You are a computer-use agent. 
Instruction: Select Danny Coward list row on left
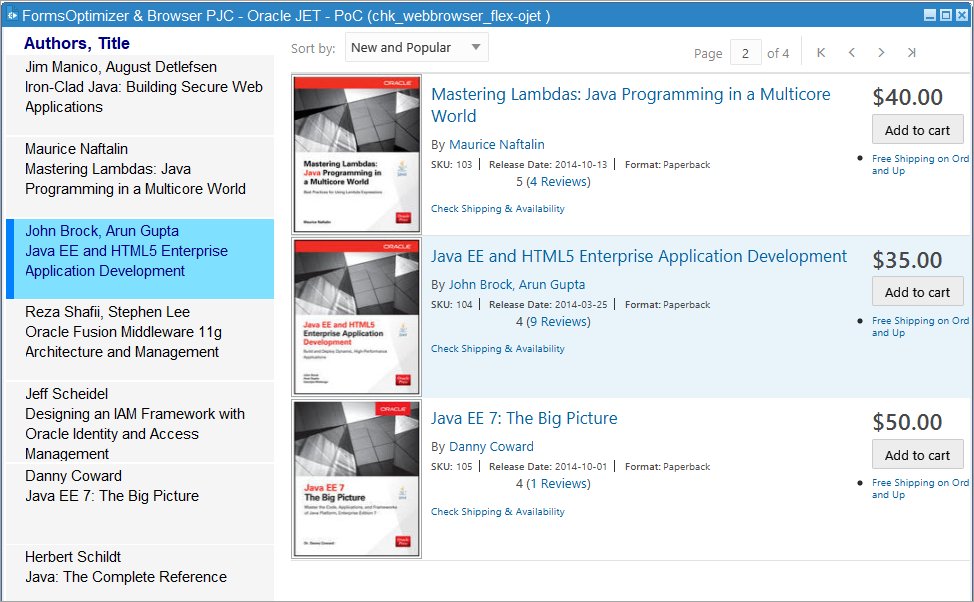pyautogui.click(x=140, y=503)
